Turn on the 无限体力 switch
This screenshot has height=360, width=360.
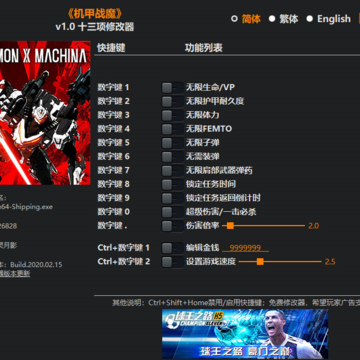pyautogui.click(x=172, y=115)
